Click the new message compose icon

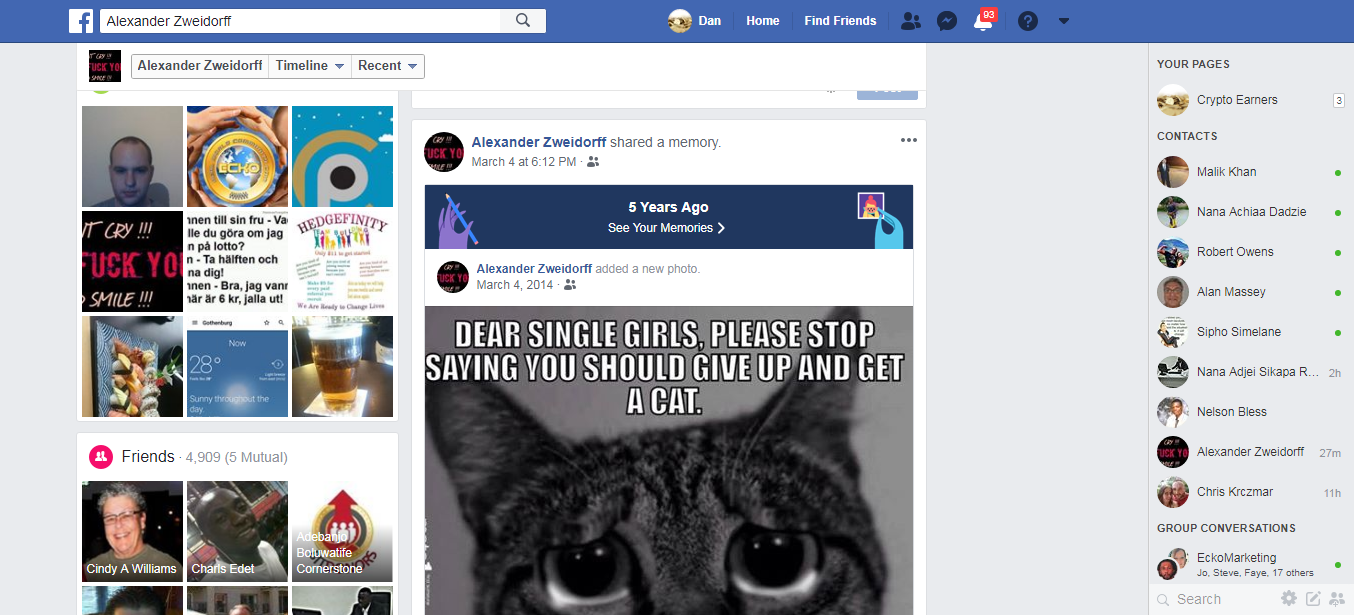[1313, 598]
